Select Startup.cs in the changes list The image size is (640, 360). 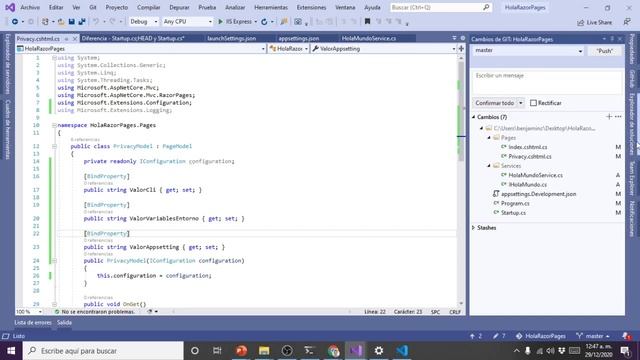(x=513, y=213)
